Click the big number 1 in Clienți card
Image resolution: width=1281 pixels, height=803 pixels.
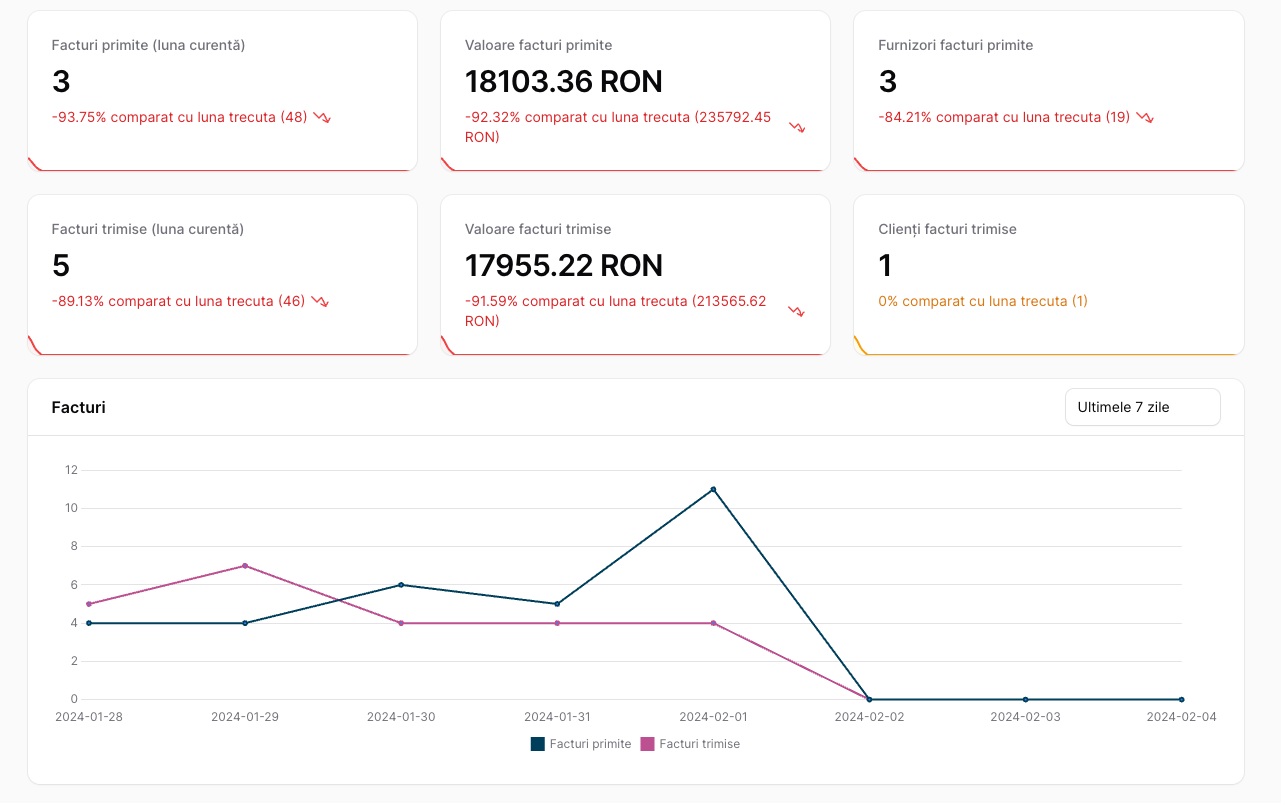pos(885,265)
